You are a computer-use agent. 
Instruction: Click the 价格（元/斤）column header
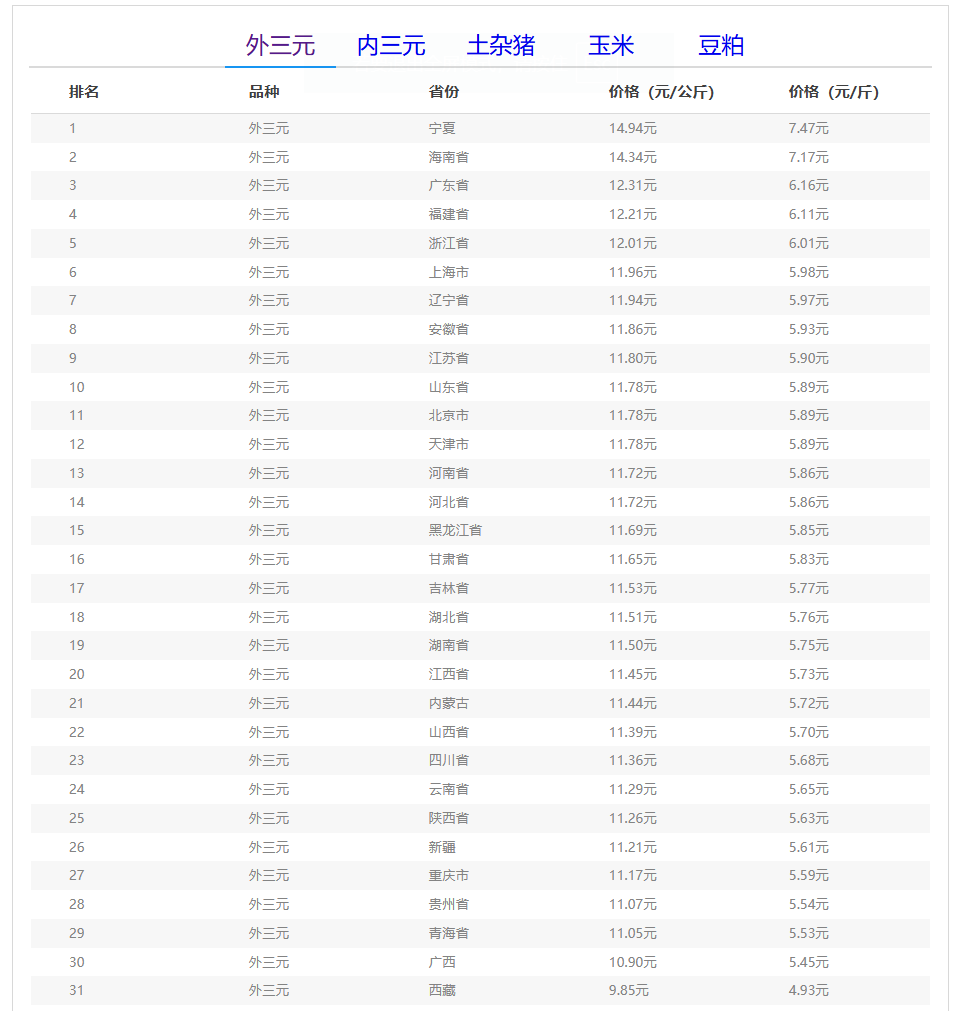click(x=833, y=92)
